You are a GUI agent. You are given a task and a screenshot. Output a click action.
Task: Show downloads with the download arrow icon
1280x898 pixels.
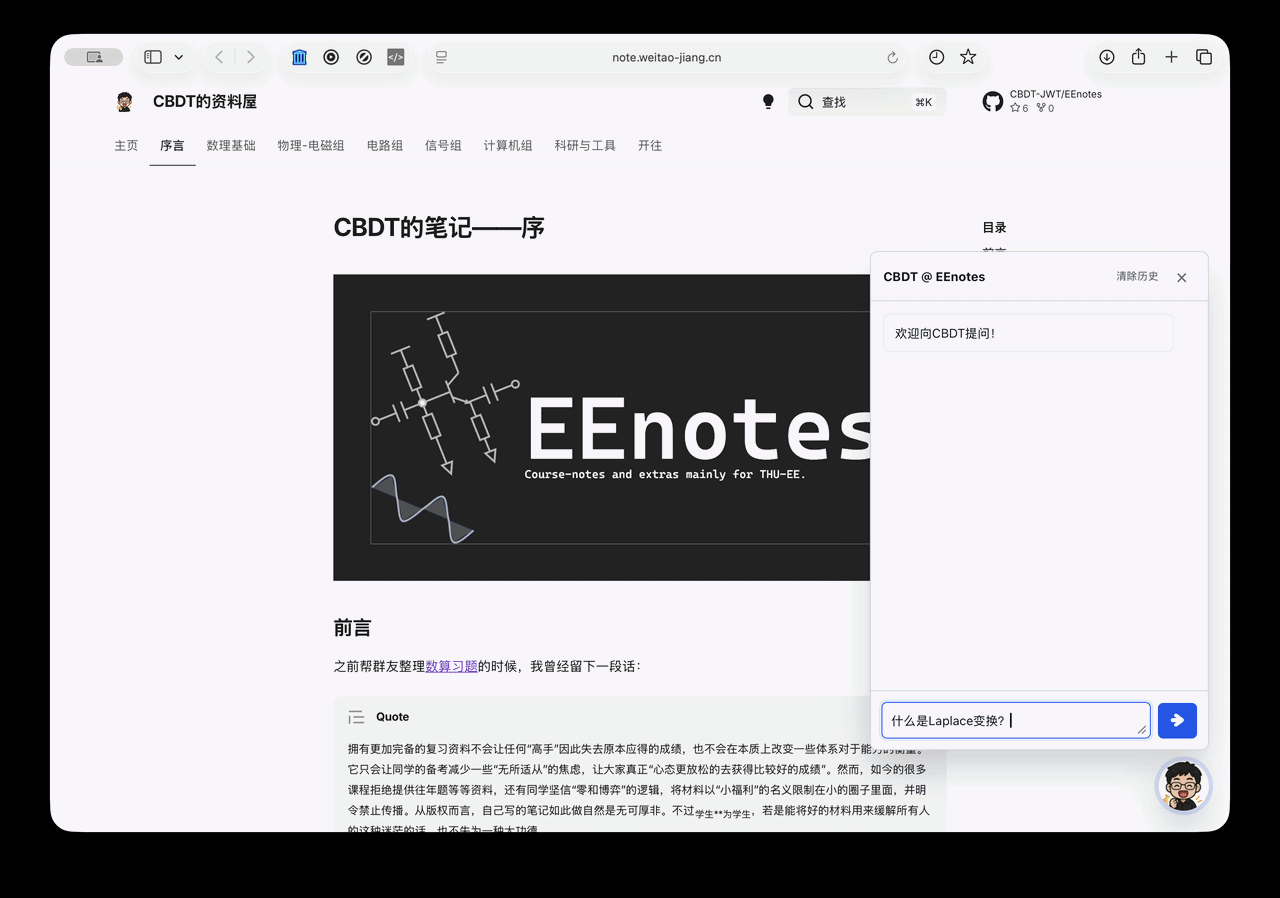coord(1107,57)
